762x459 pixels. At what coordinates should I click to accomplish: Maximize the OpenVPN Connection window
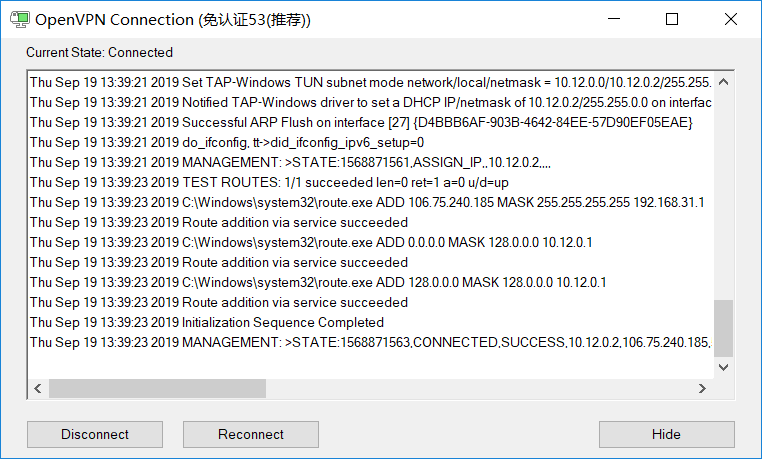click(x=672, y=19)
